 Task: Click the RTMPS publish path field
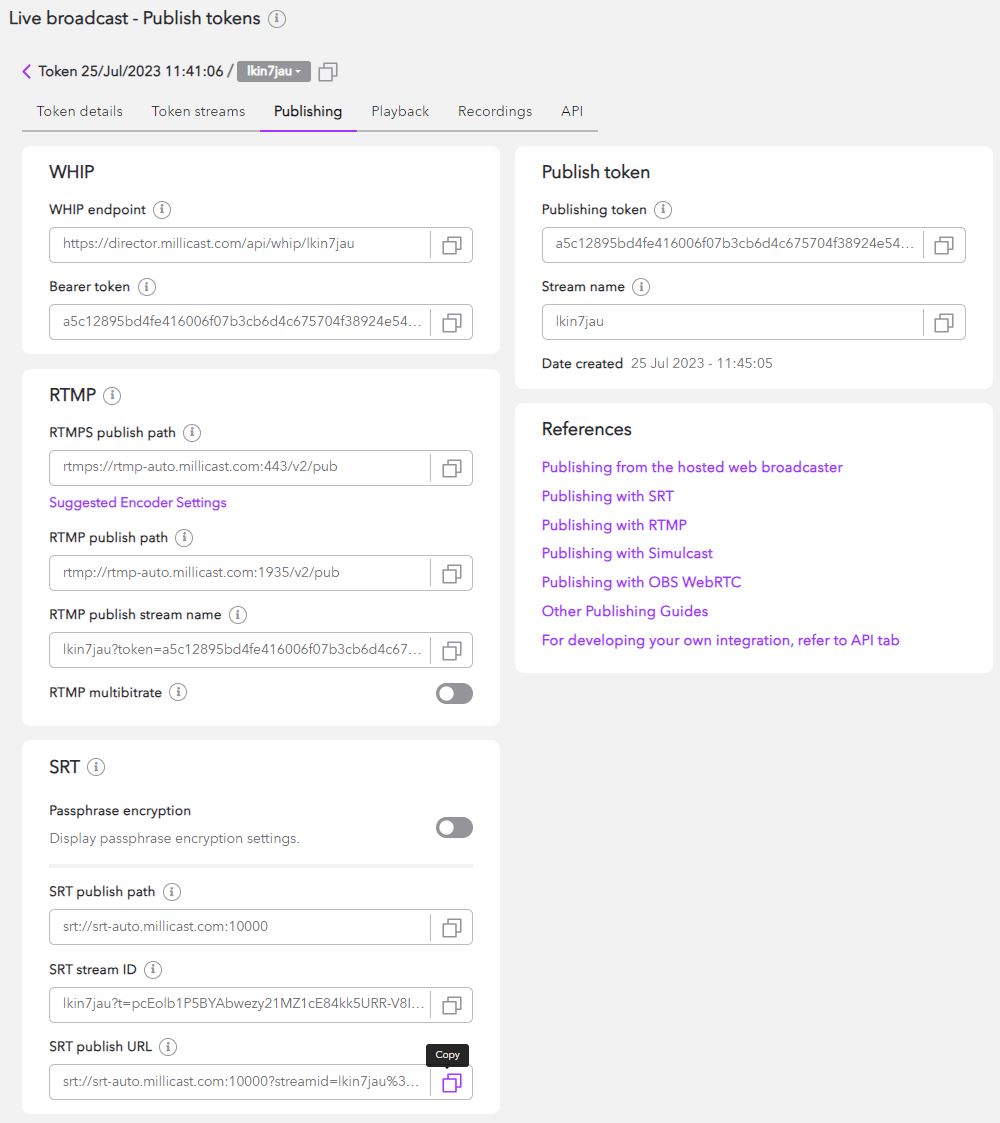pos(240,468)
